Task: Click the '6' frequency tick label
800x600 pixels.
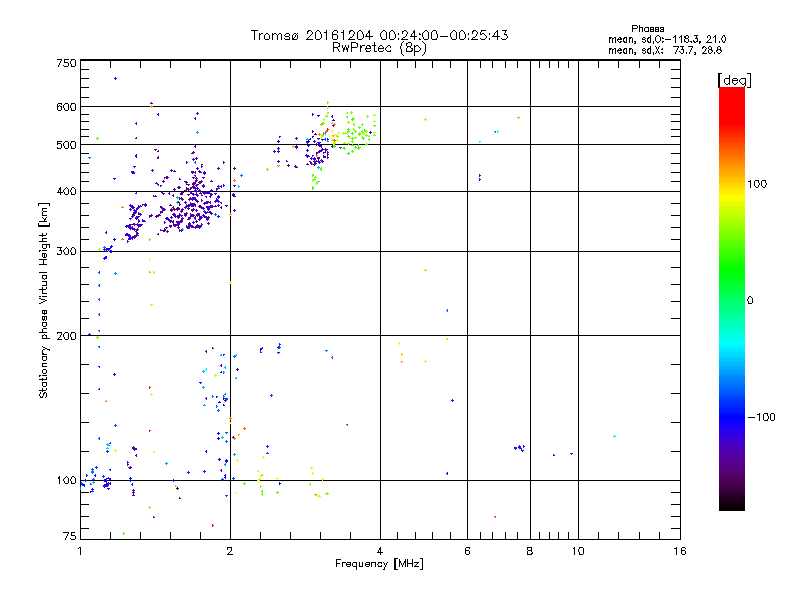Action: click(467, 551)
